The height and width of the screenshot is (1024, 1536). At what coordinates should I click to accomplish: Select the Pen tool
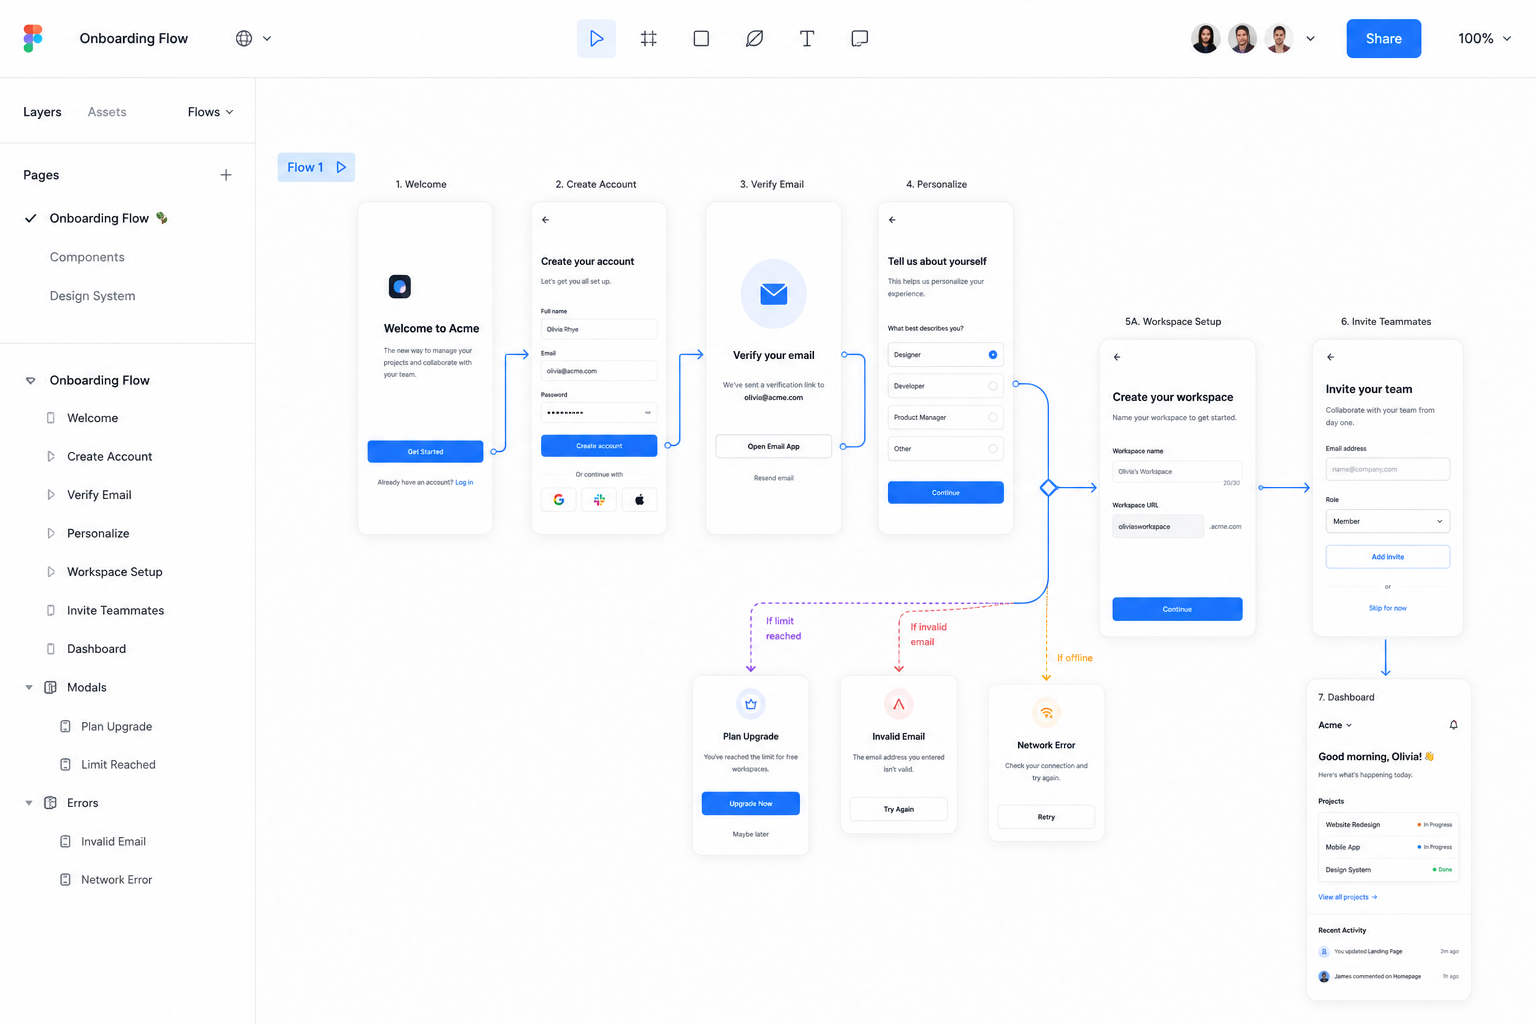(754, 38)
